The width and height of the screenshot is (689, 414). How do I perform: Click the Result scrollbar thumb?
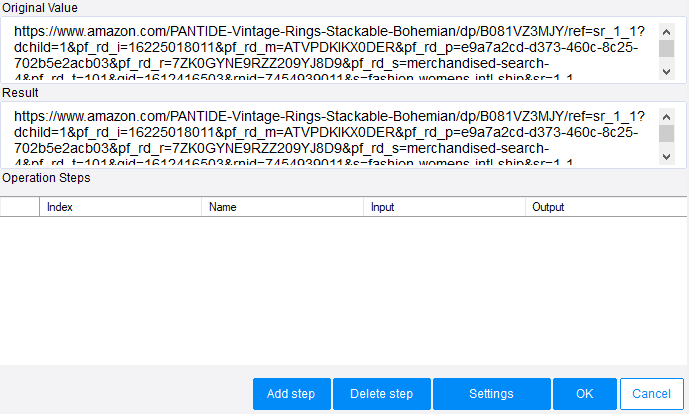[667, 134]
